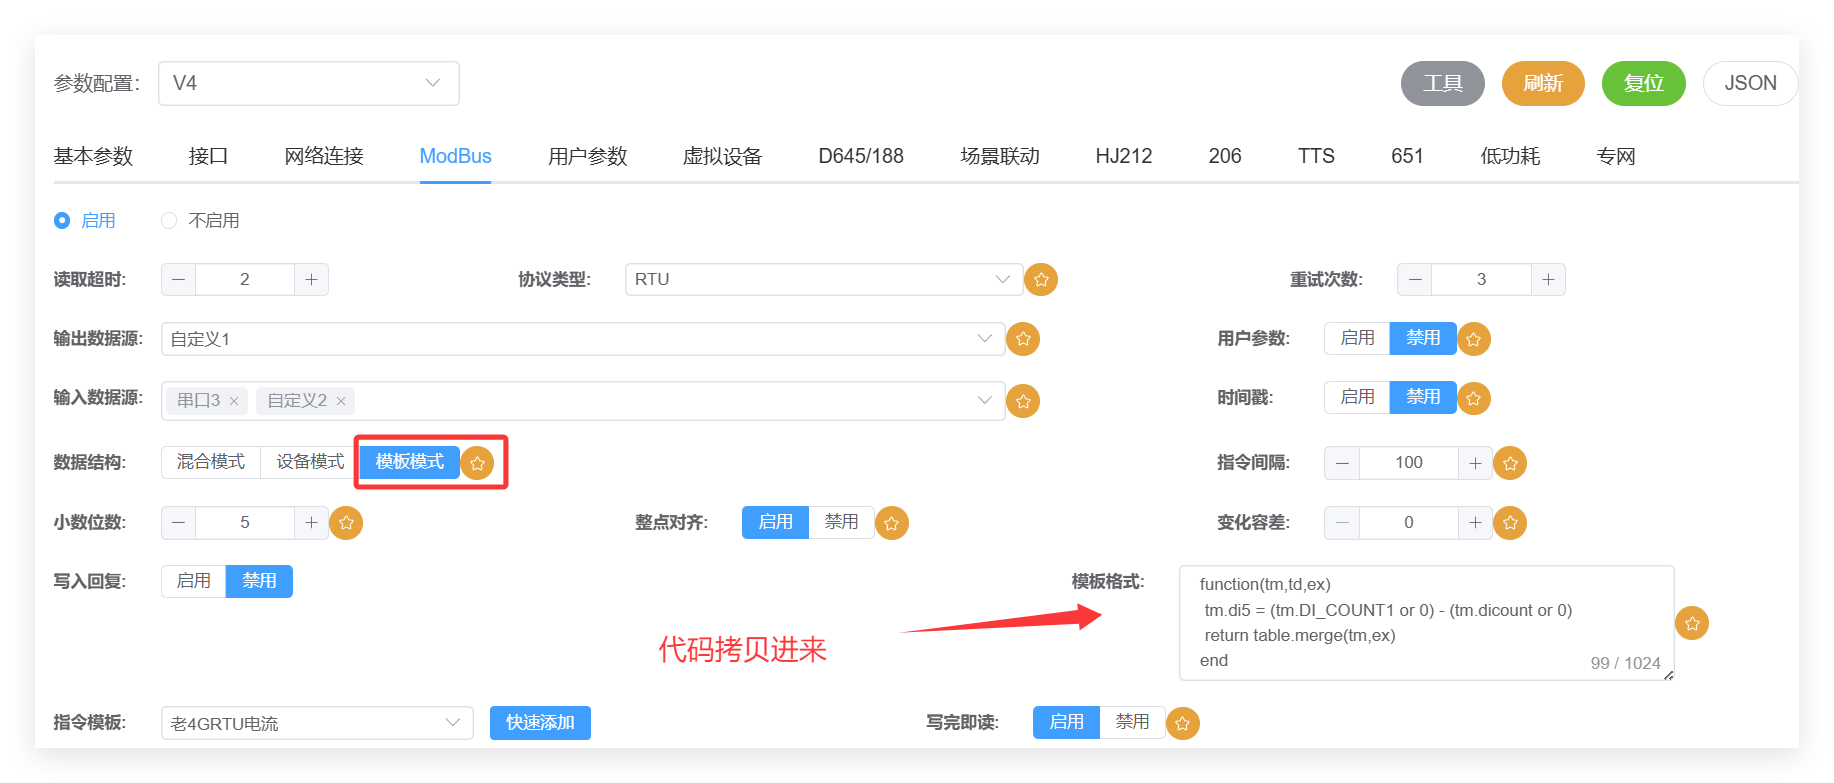Click inside the 模板格式 code textarea
1834x783 pixels.
pyautogui.click(x=1426, y=623)
